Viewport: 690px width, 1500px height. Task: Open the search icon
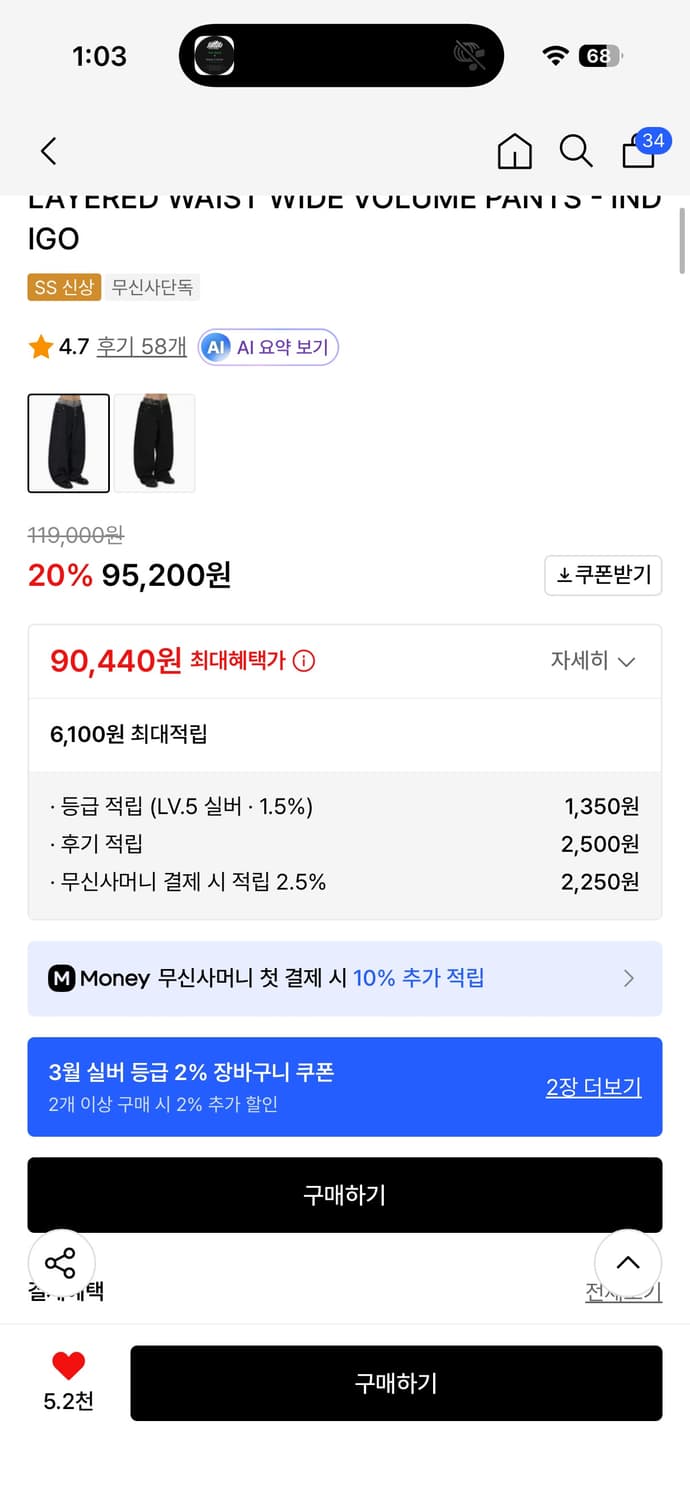[576, 151]
